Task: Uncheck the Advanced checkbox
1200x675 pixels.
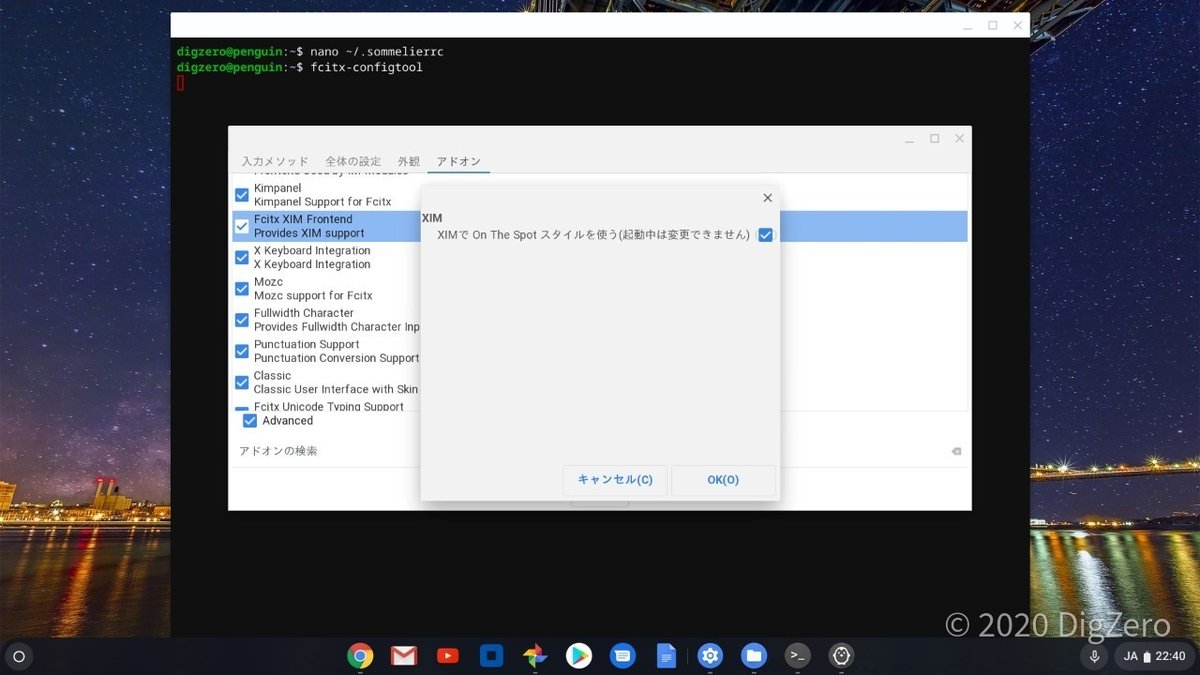Action: [x=250, y=421]
